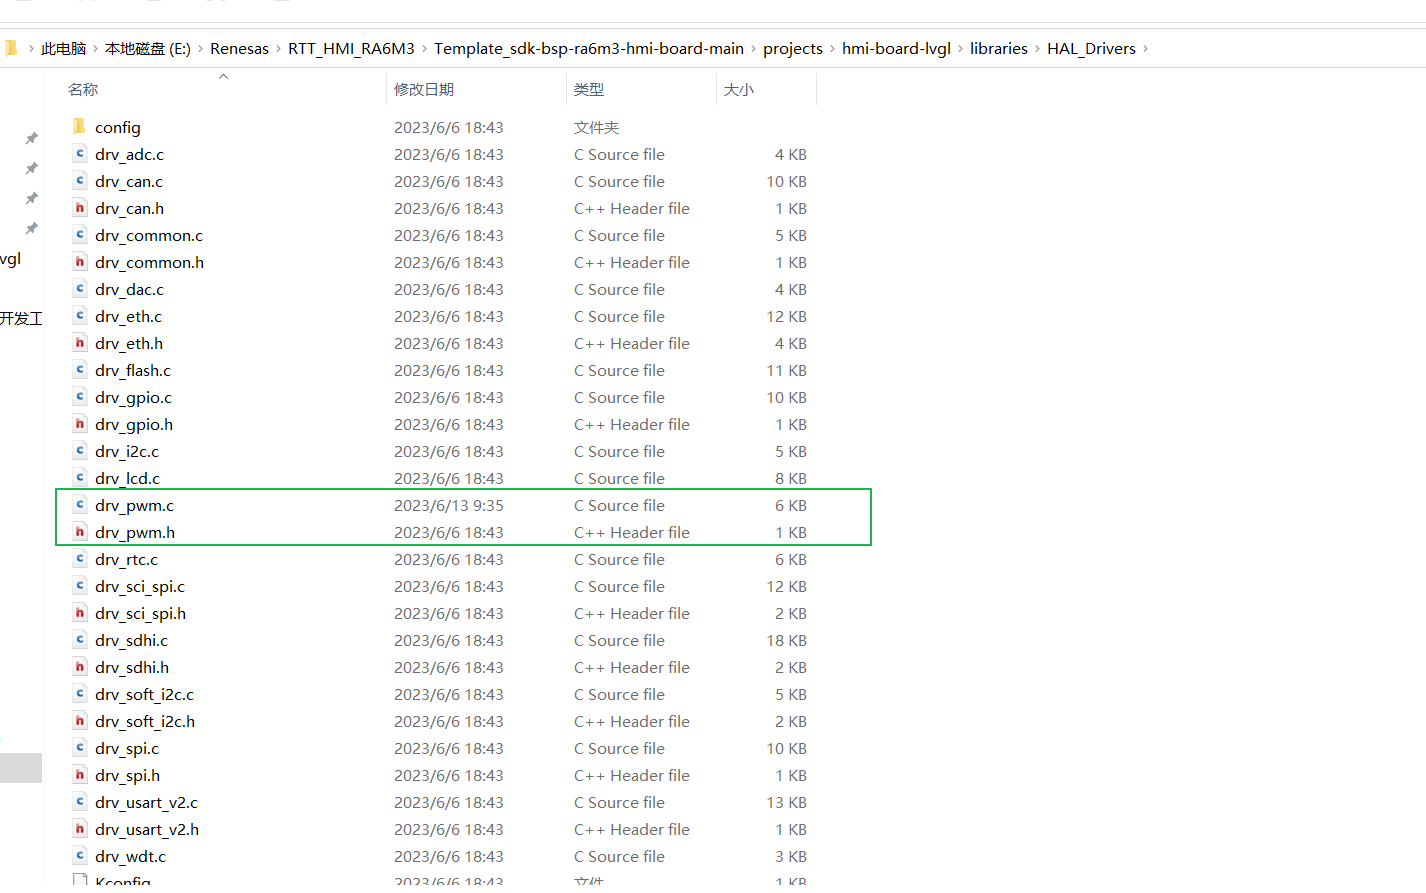Click the drv_spi.h header icon
This screenshot has width=1426, height=893.
coord(80,774)
